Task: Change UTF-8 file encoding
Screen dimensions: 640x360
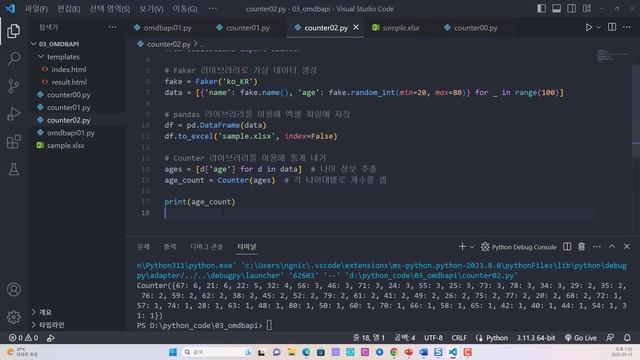Action: click(433, 338)
